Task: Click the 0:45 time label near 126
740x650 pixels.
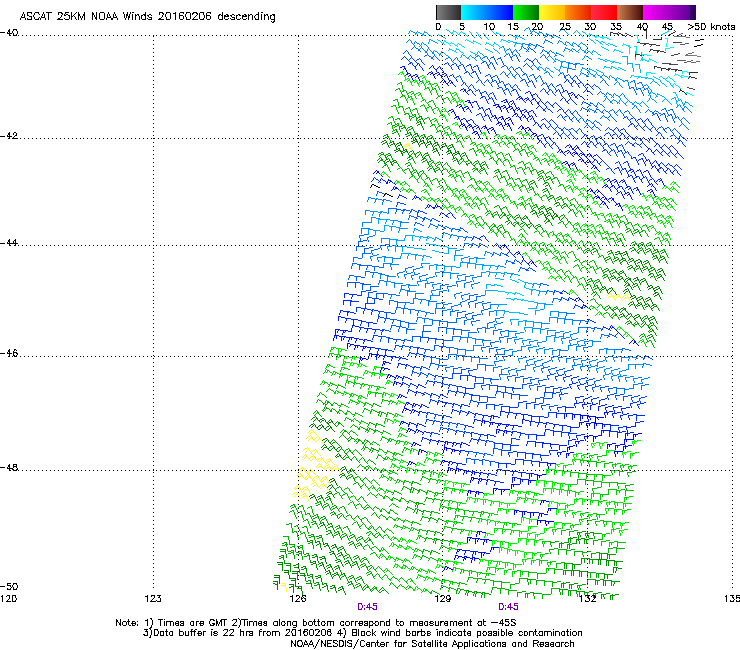Action: pos(367,607)
